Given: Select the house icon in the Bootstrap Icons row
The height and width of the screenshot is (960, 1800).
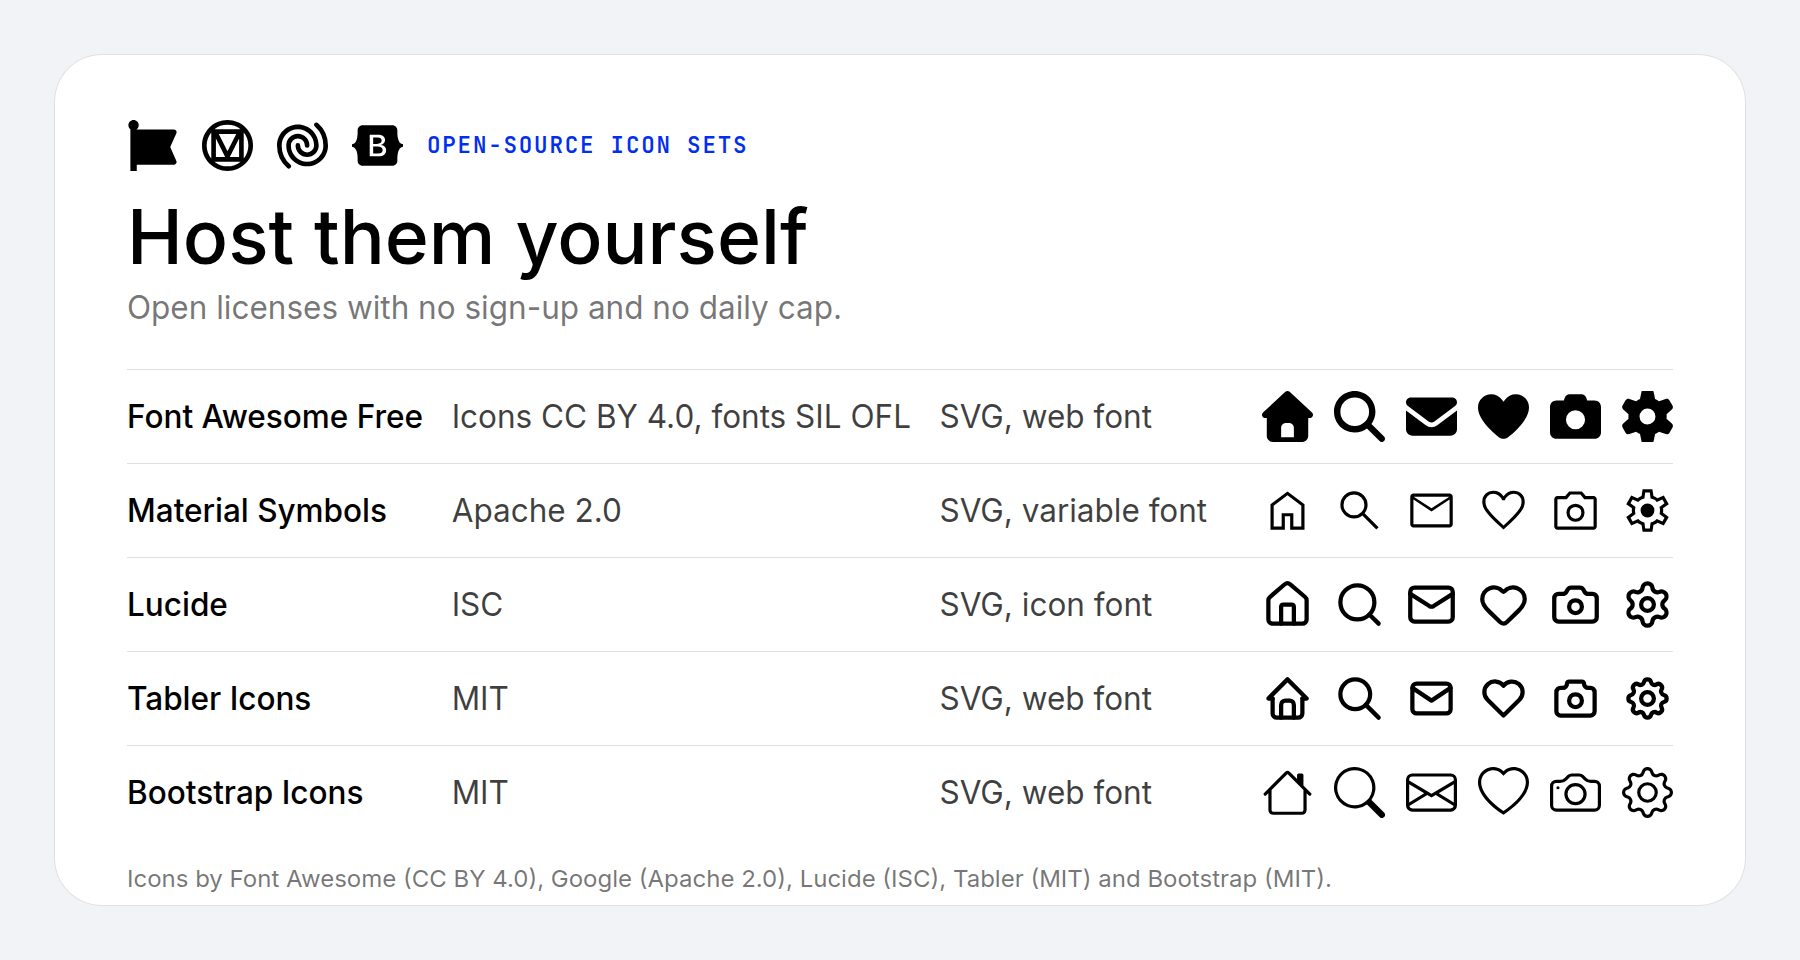Looking at the screenshot, I should point(1288,793).
